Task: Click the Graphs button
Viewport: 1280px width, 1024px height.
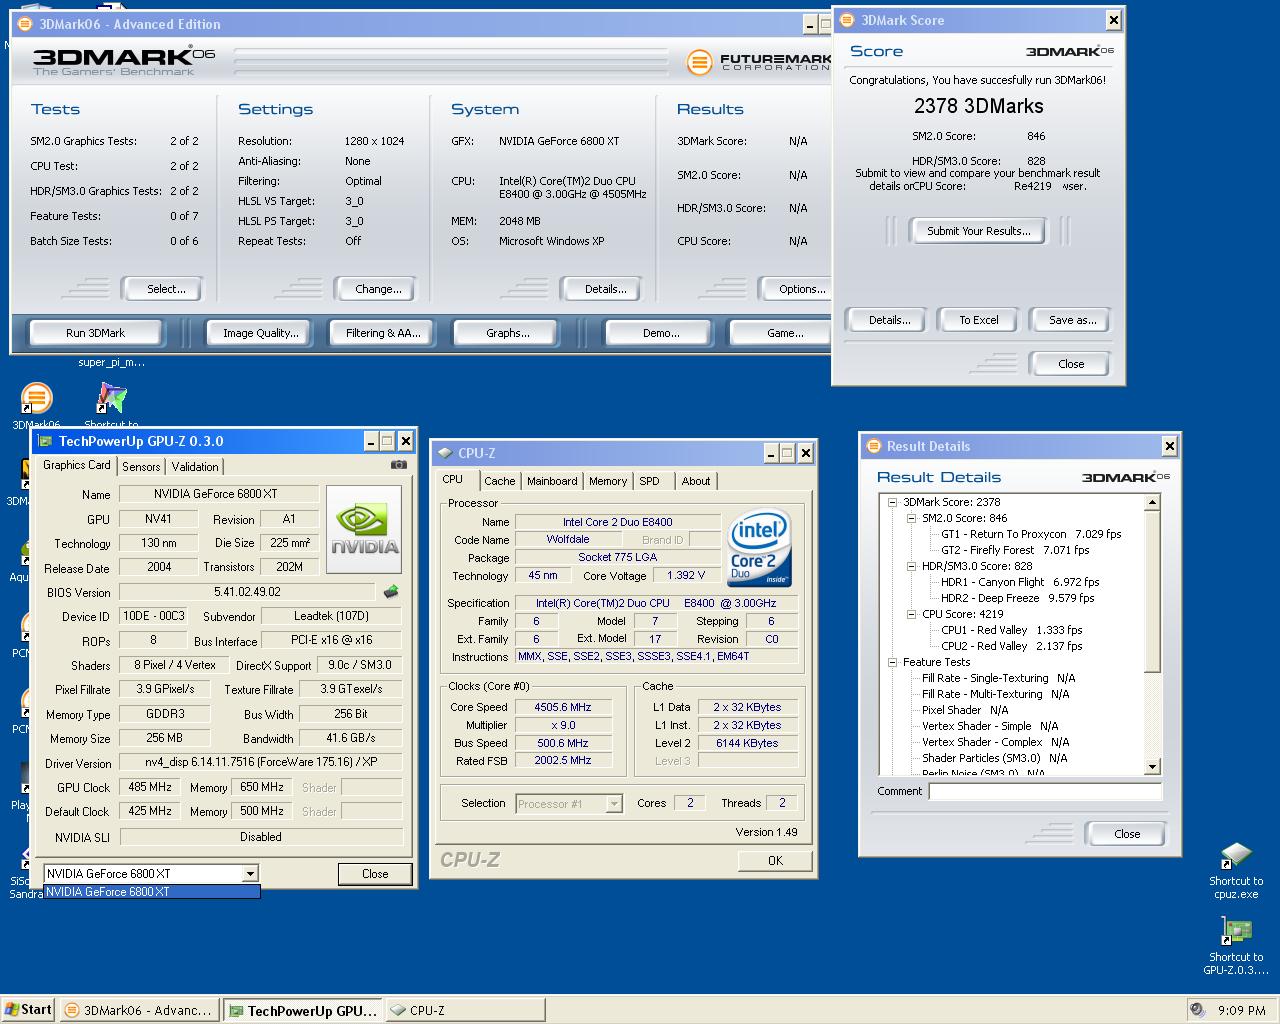Action: tap(508, 333)
